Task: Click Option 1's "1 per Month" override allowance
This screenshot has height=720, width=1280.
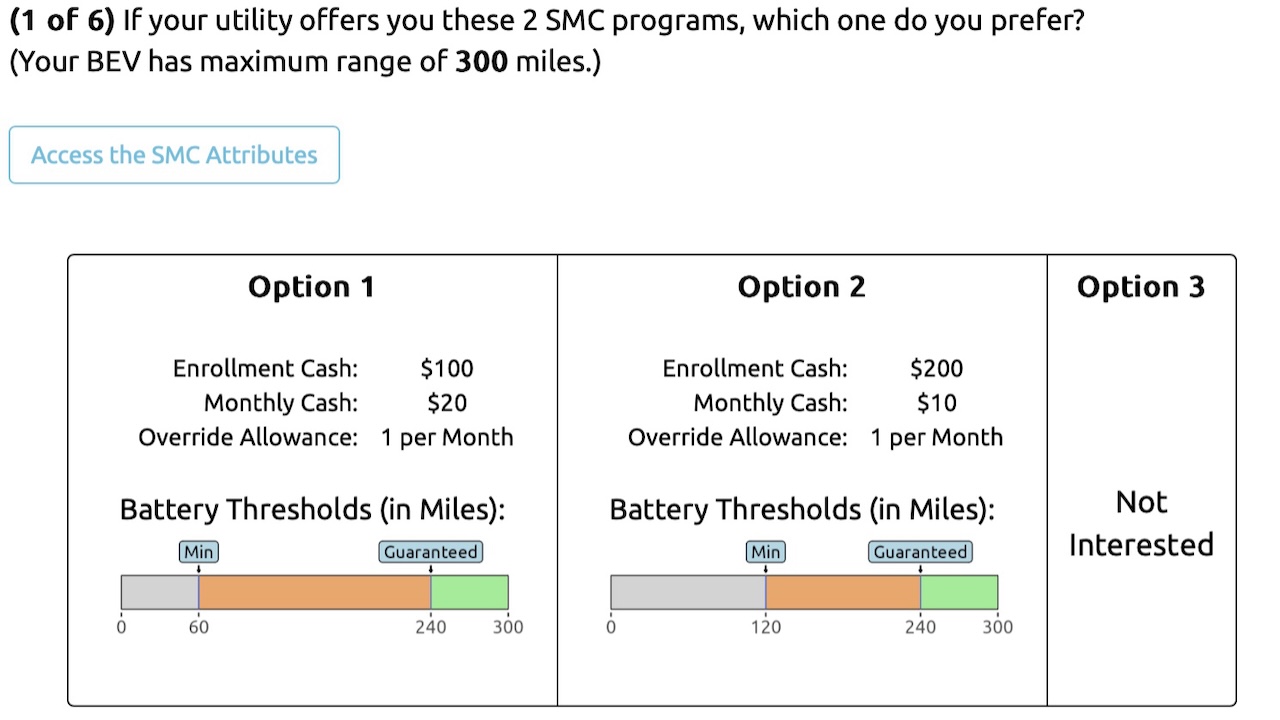Action: tap(446, 438)
